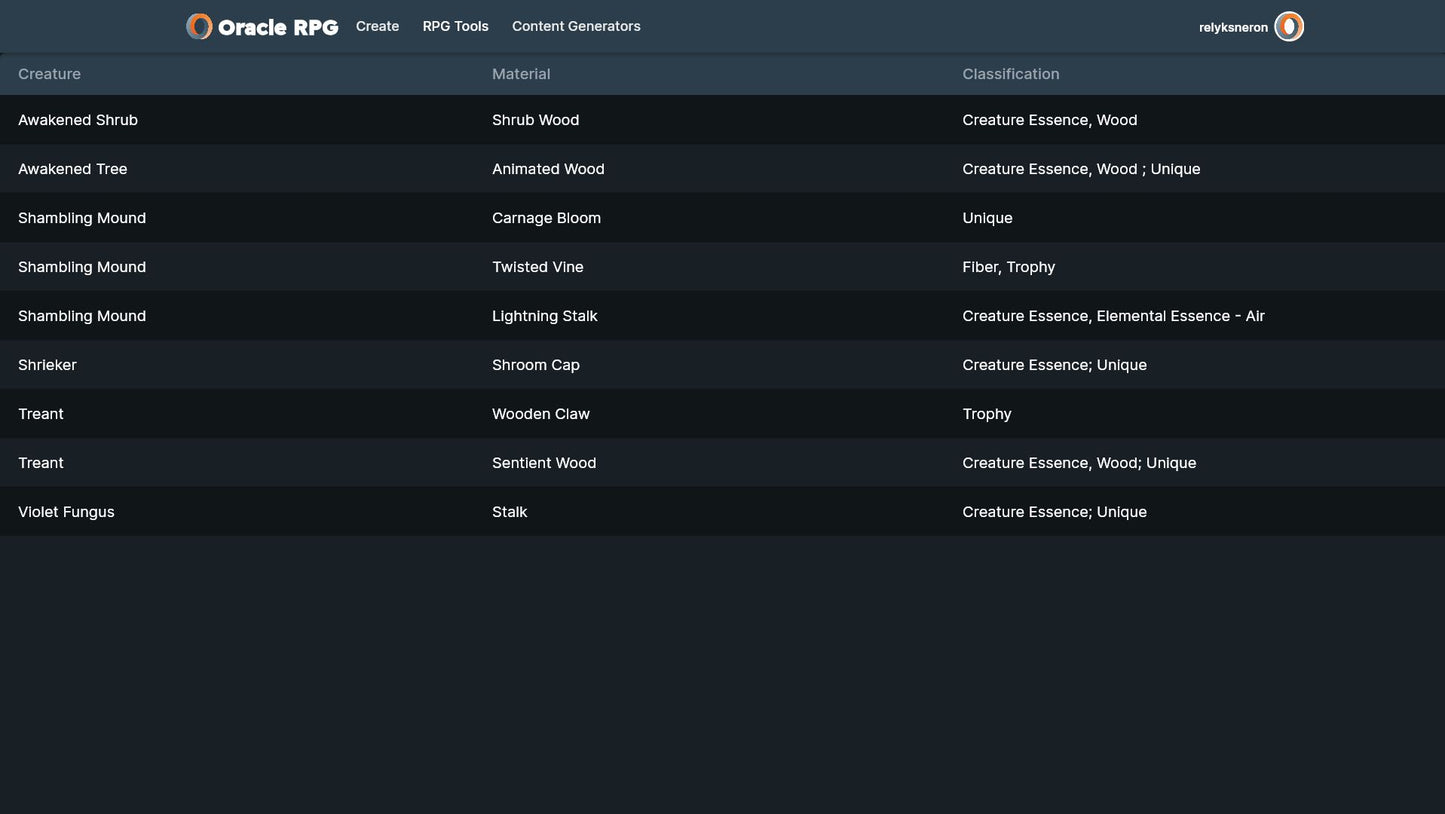Sort by the Material column header
This screenshot has width=1445, height=814.
tap(521, 74)
